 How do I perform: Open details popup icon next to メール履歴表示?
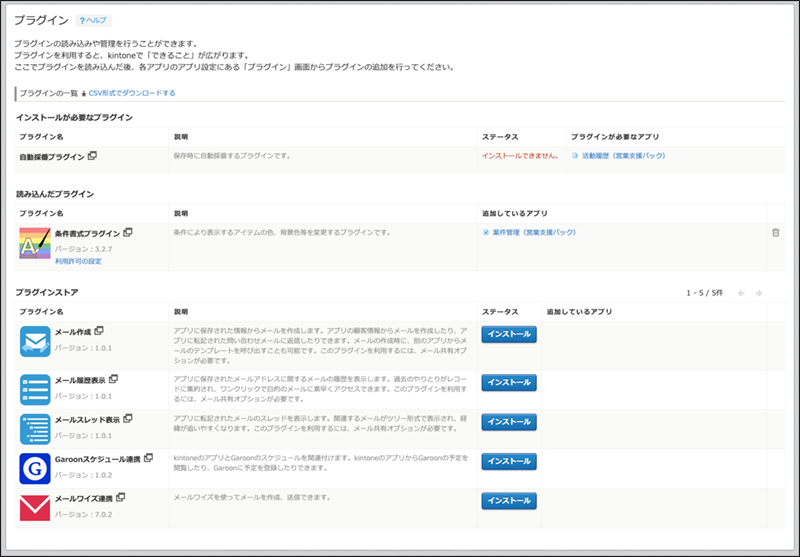[113, 379]
